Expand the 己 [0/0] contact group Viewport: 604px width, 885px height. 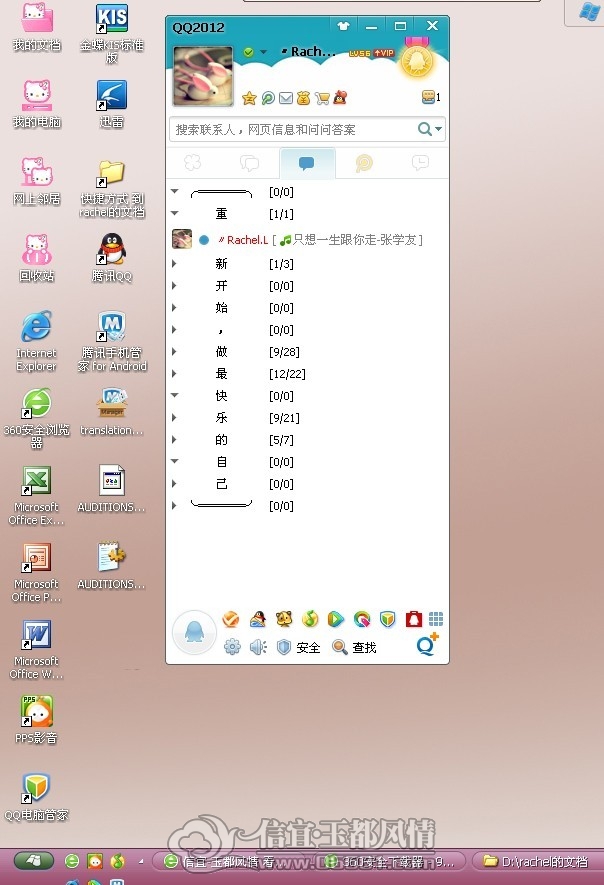point(174,484)
